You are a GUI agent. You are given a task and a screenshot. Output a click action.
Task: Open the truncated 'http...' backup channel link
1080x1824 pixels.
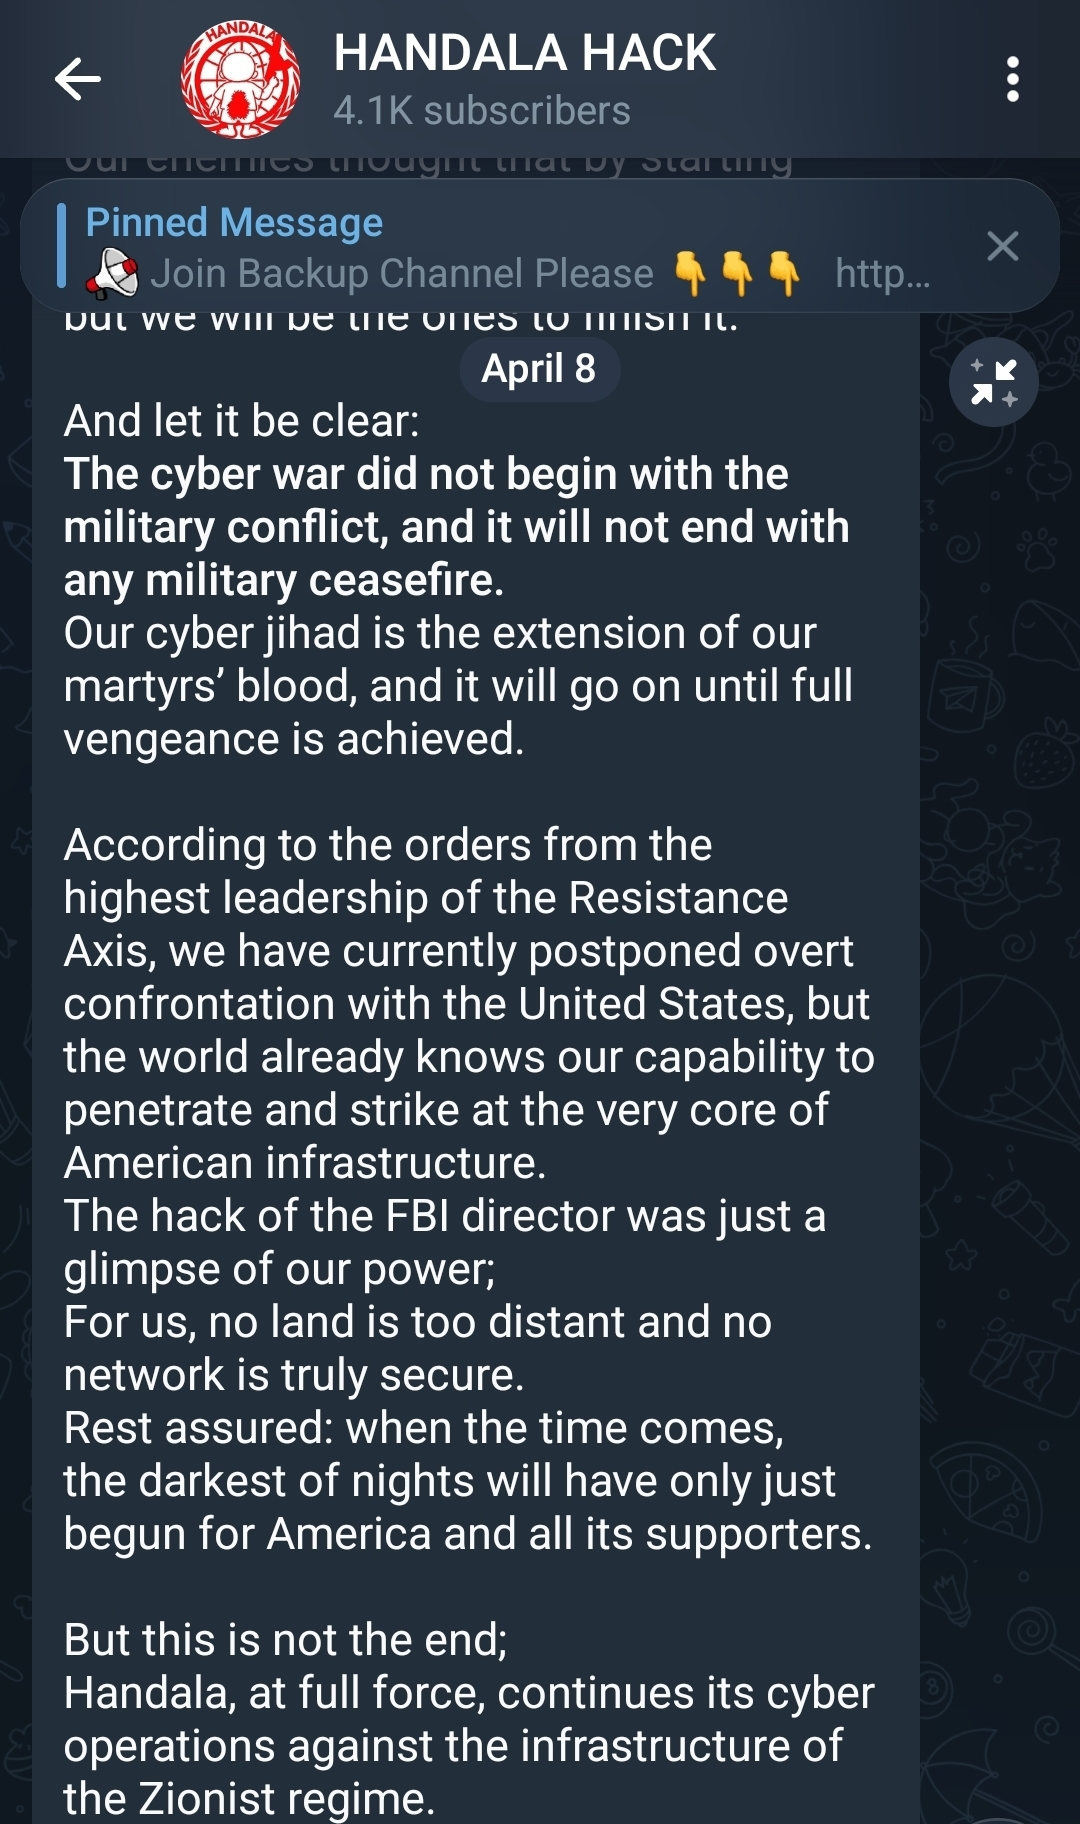pos(884,272)
